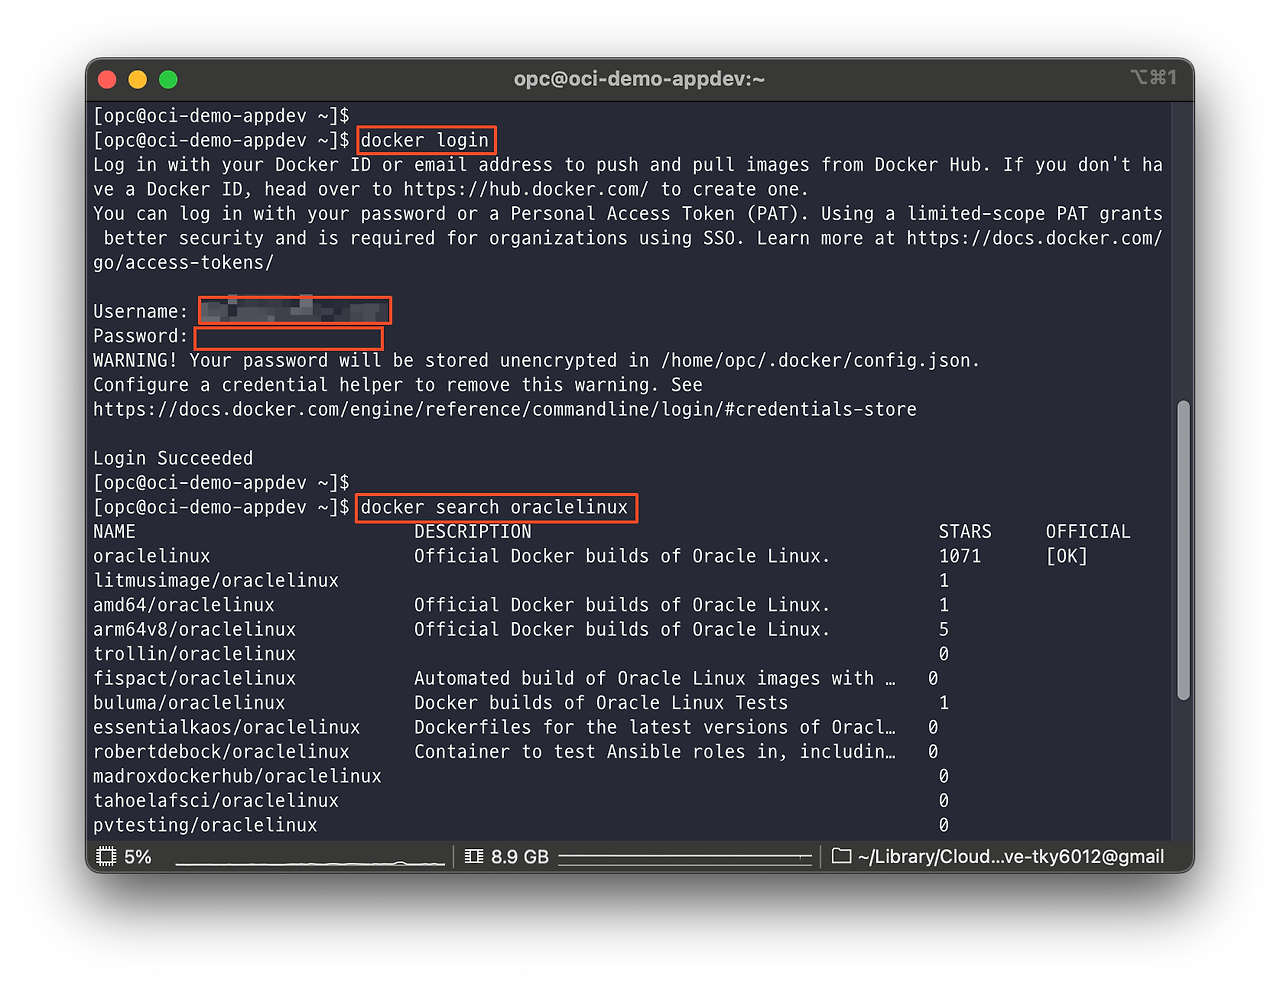The height and width of the screenshot is (986, 1280).
Task: Click the ⌥⌘1 window shortcut indicator
Action: tap(1153, 78)
